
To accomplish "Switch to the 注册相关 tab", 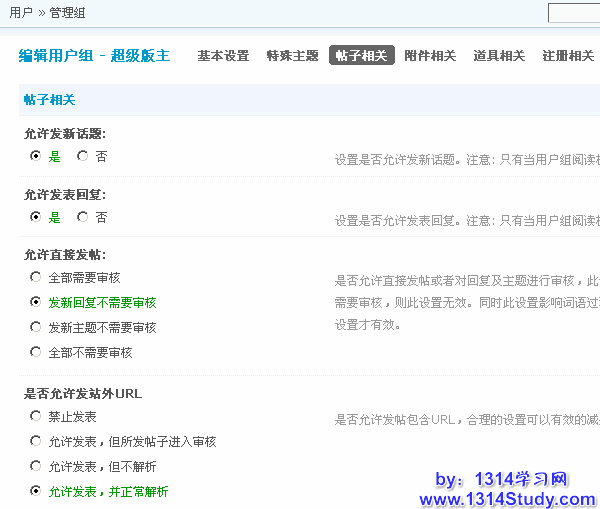I will pos(568,56).
